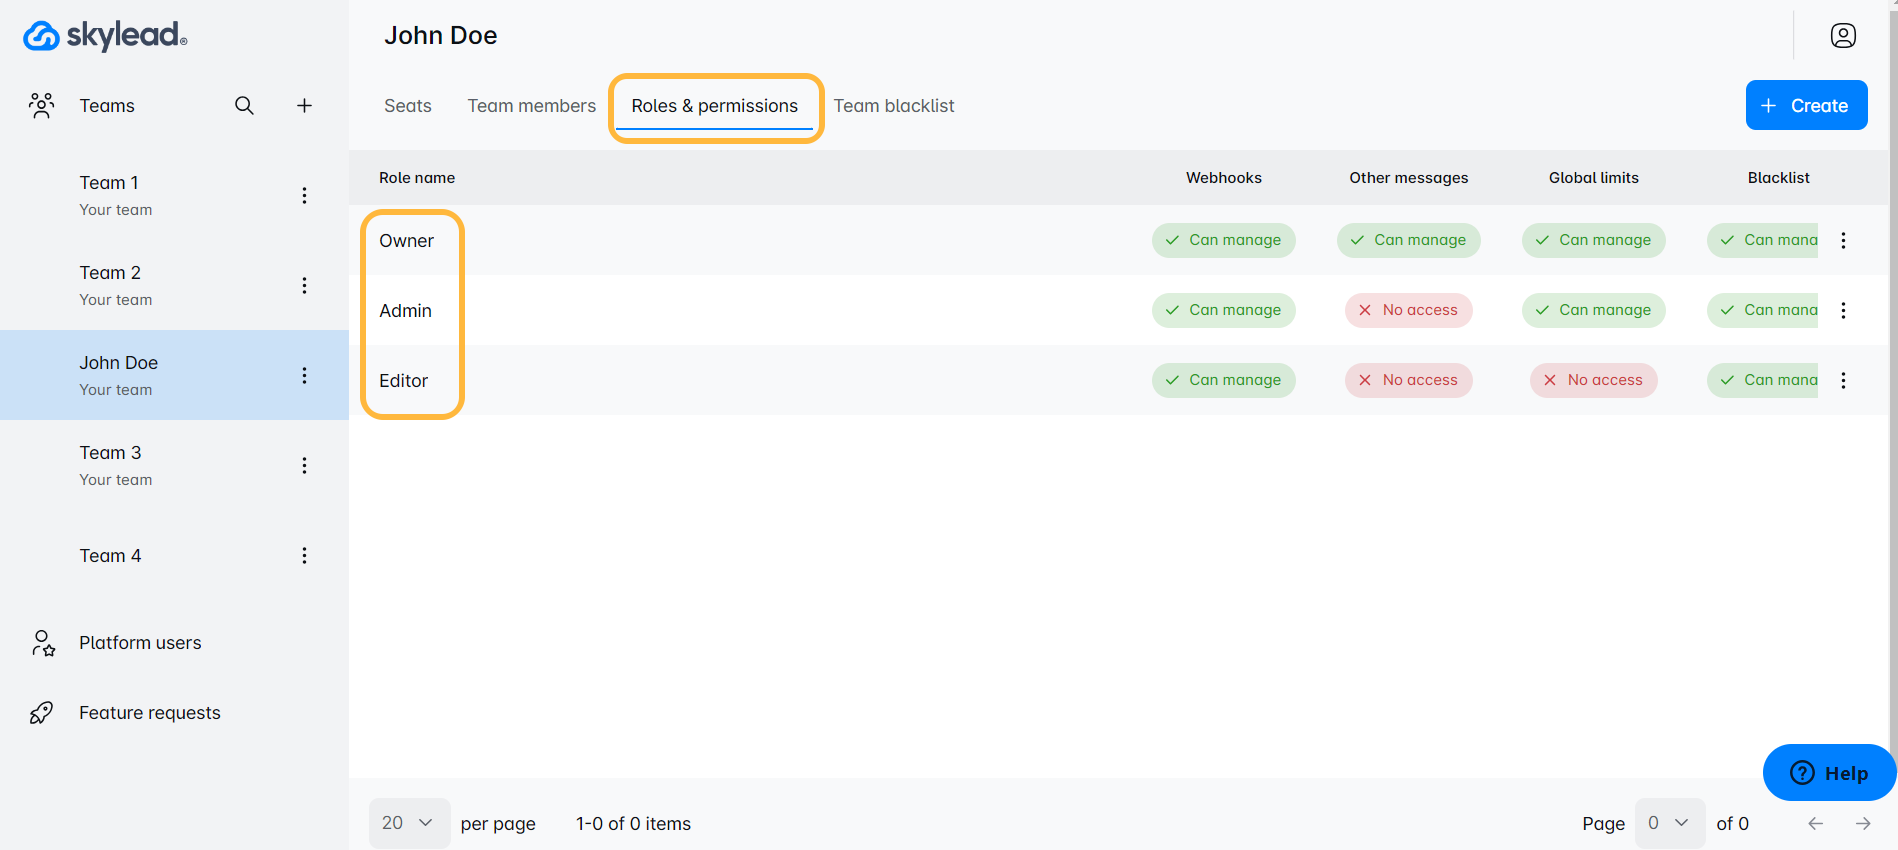Switch to the Team members tab
The image size is (1898, 850).
[531, 106]
